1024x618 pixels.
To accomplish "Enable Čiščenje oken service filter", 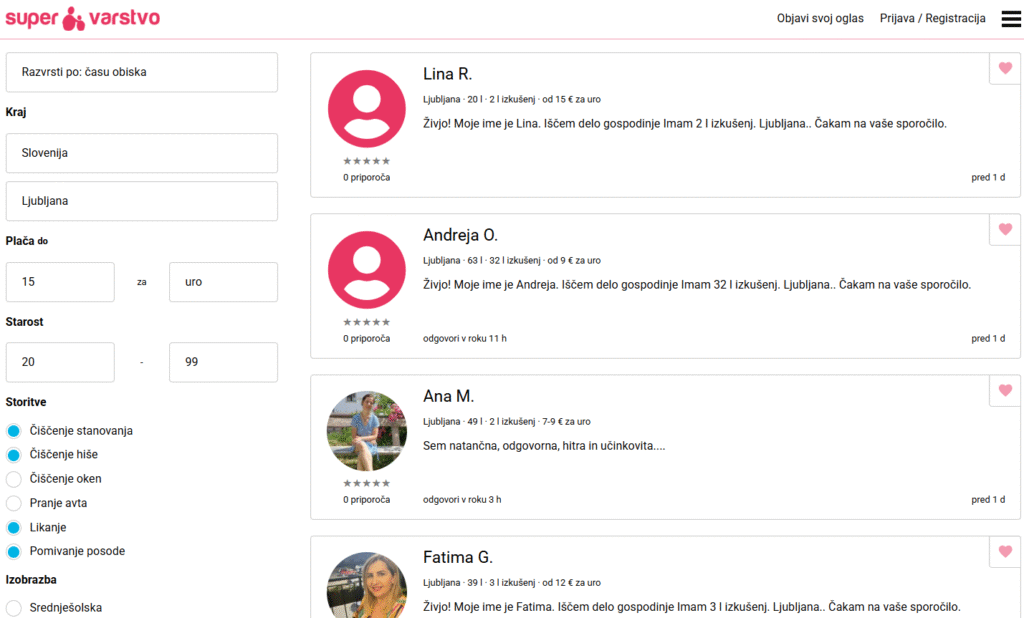I will pos(14,479).
